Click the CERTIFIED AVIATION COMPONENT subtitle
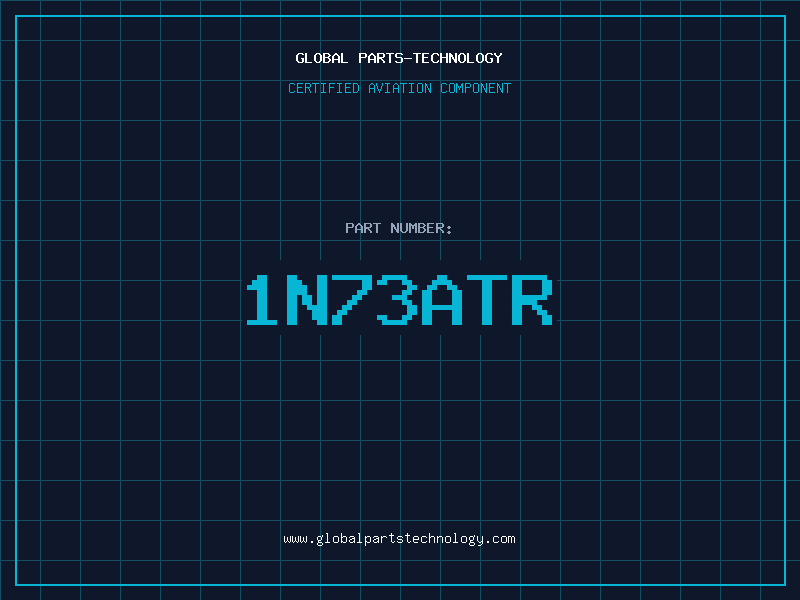Viewport: 800px width, 600px height. pyautogui.click(x=399, y=88)
